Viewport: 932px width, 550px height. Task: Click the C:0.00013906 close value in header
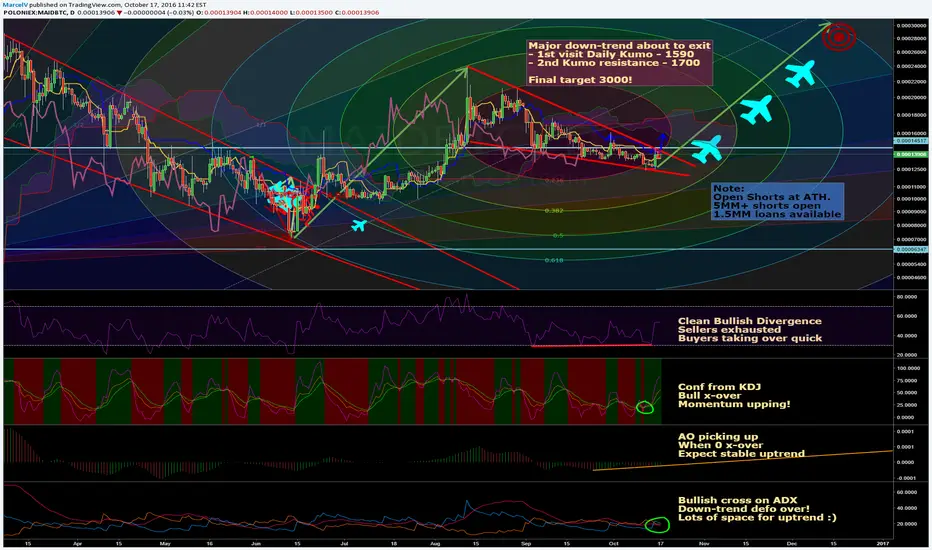[357, 12]
